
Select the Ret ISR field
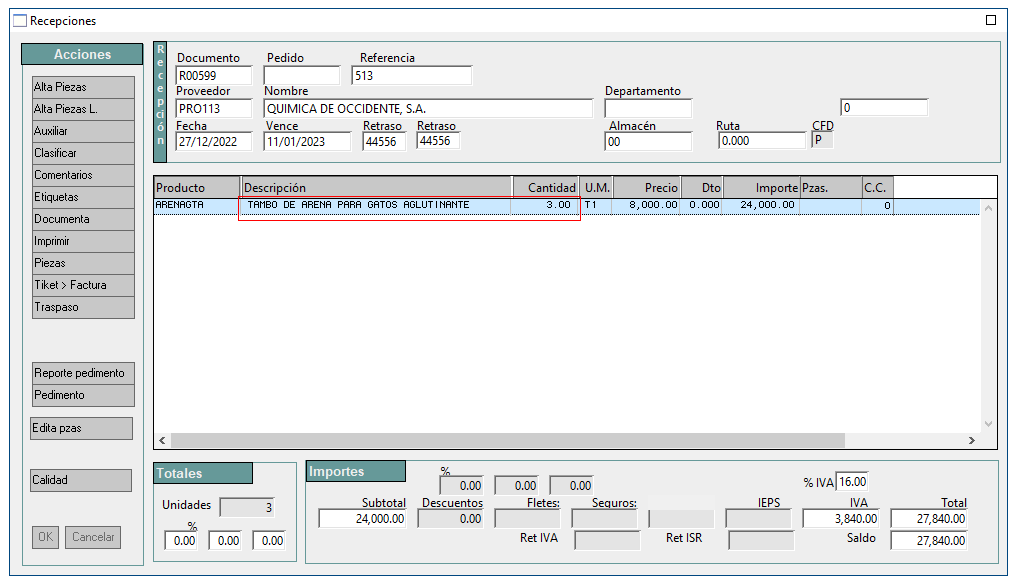pyautogui.click(x=761, y=541)
